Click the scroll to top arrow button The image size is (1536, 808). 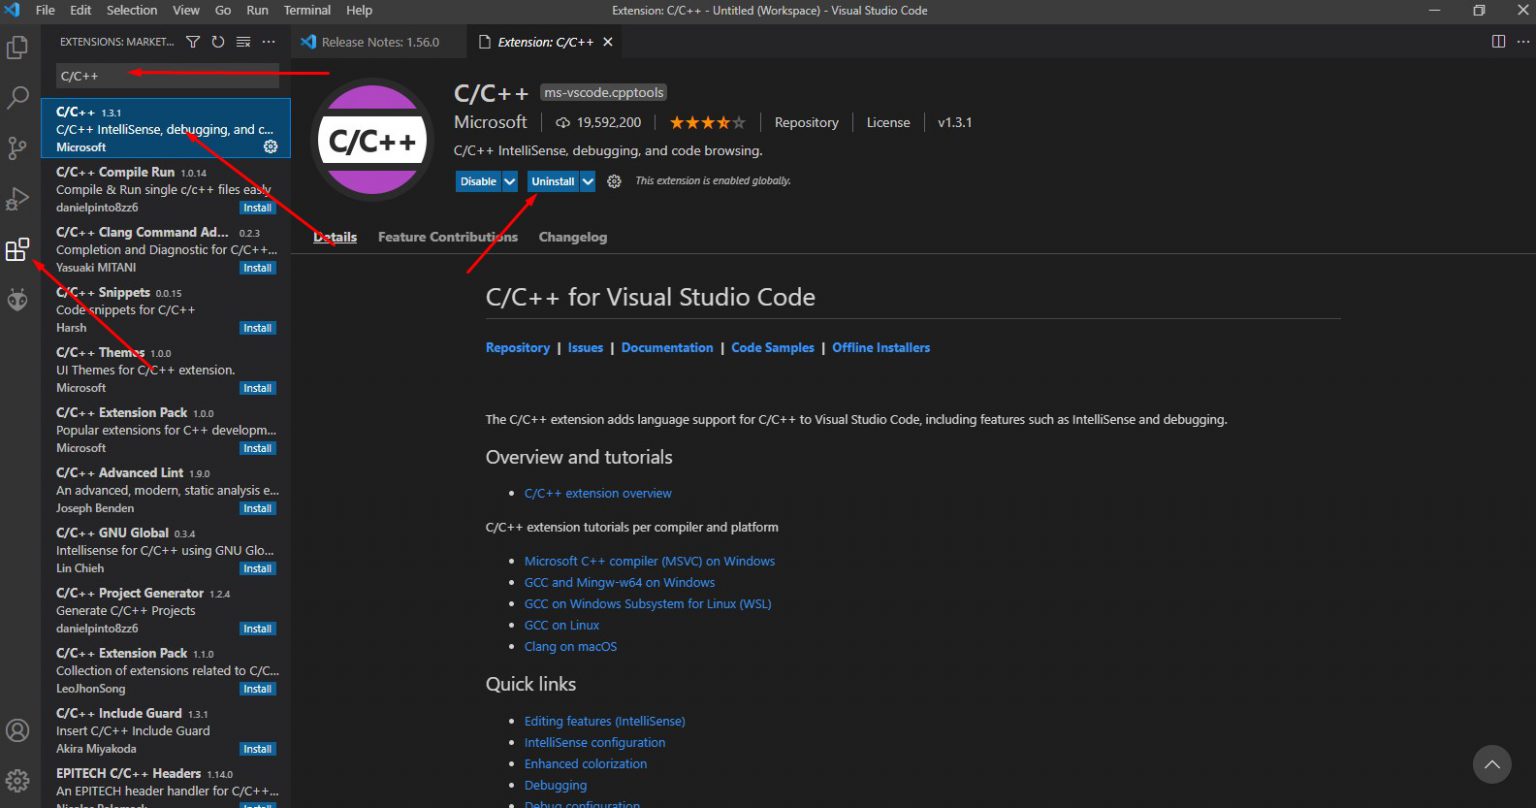(x=1491, y=765)
